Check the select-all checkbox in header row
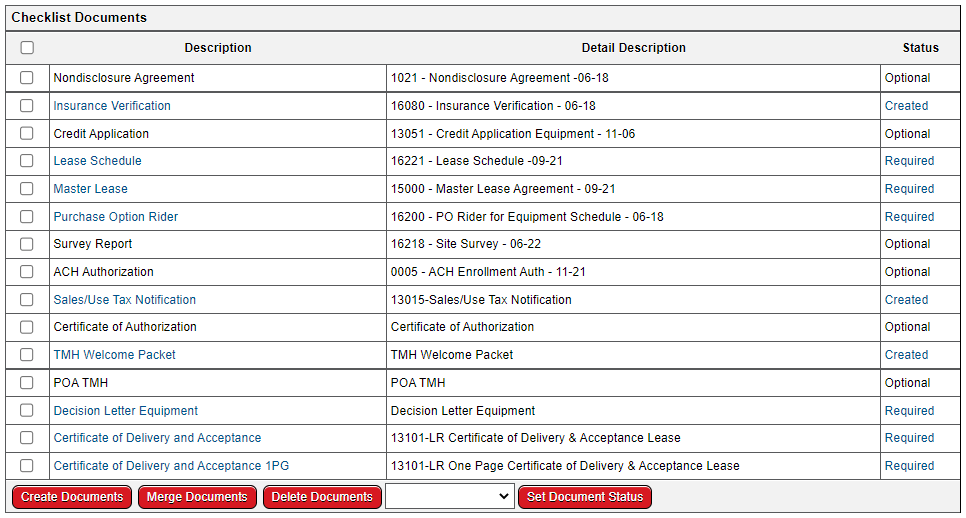This screenshot has height=518, width=966. (x=27, y=48)
